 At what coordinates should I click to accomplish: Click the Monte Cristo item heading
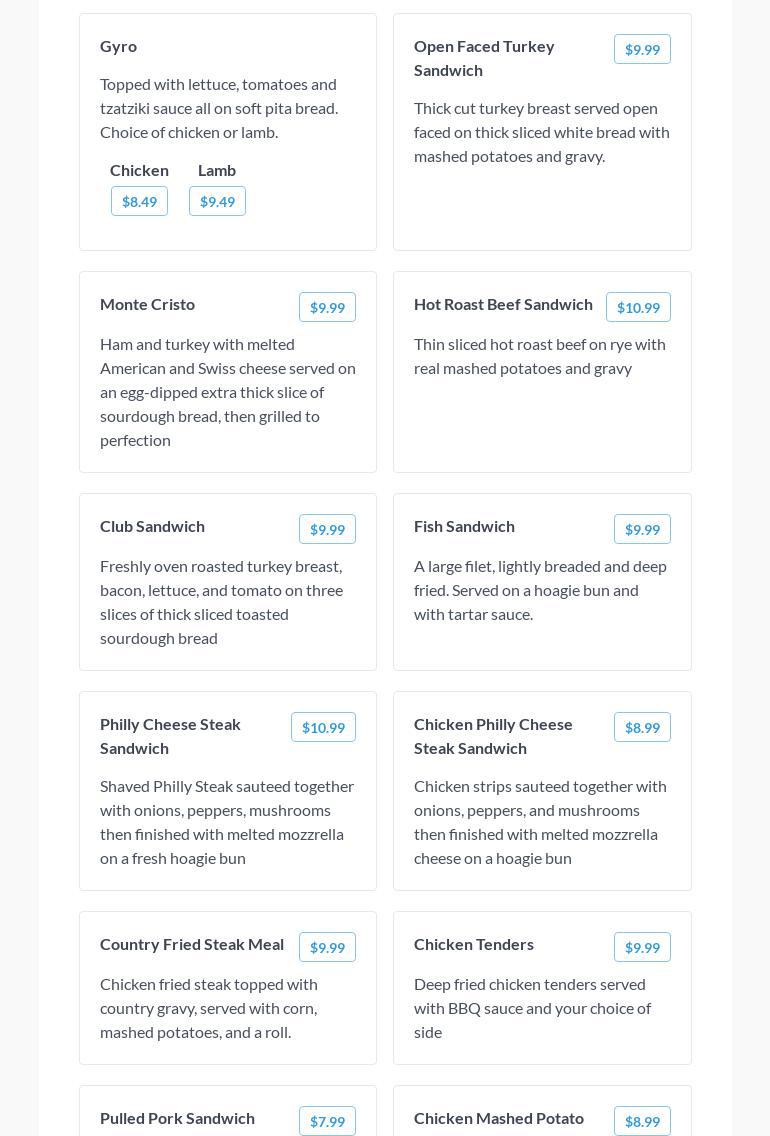point(147,304)
